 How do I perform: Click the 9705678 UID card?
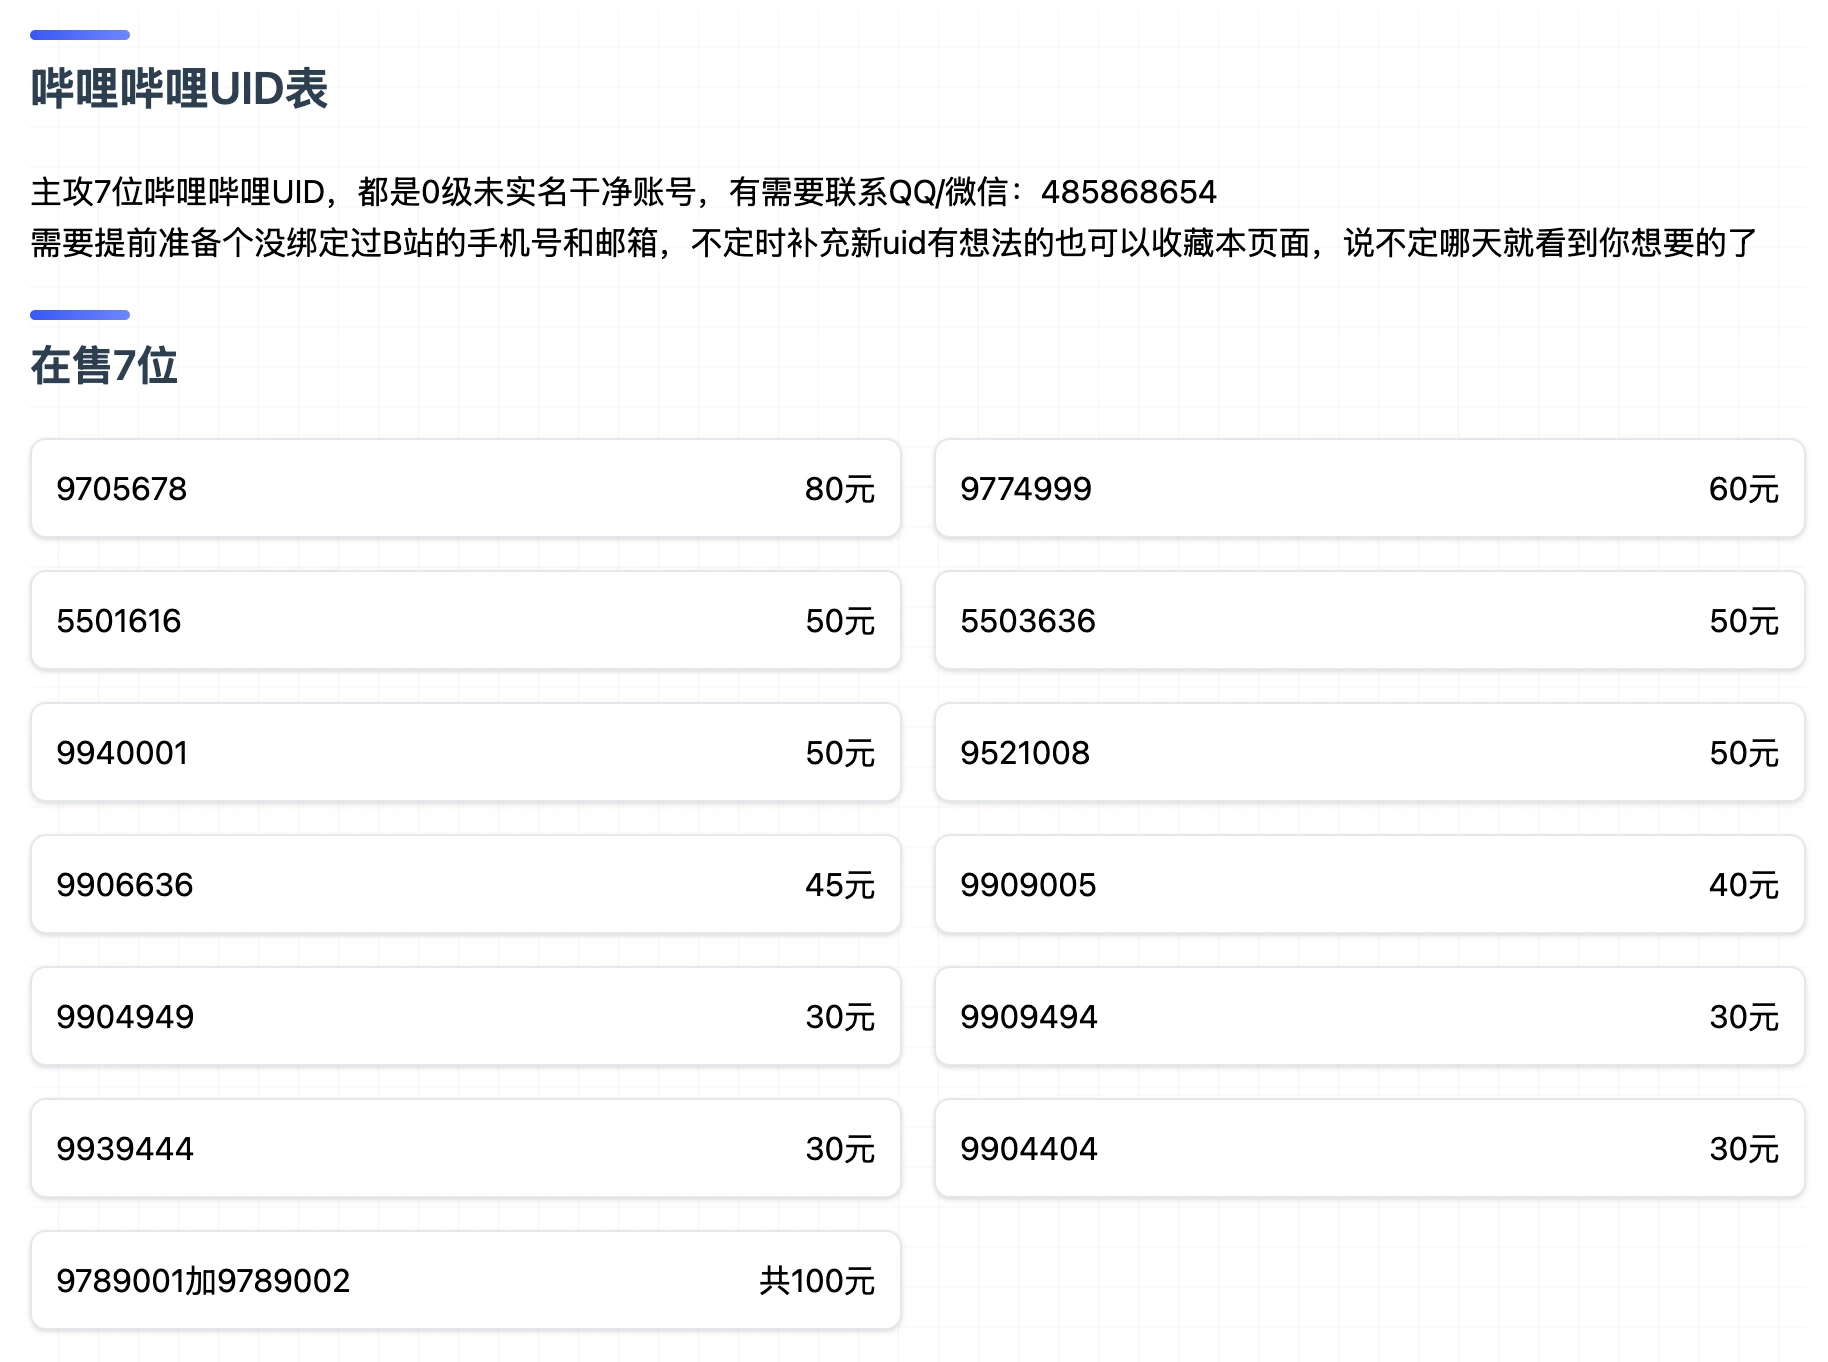[465, 489]
